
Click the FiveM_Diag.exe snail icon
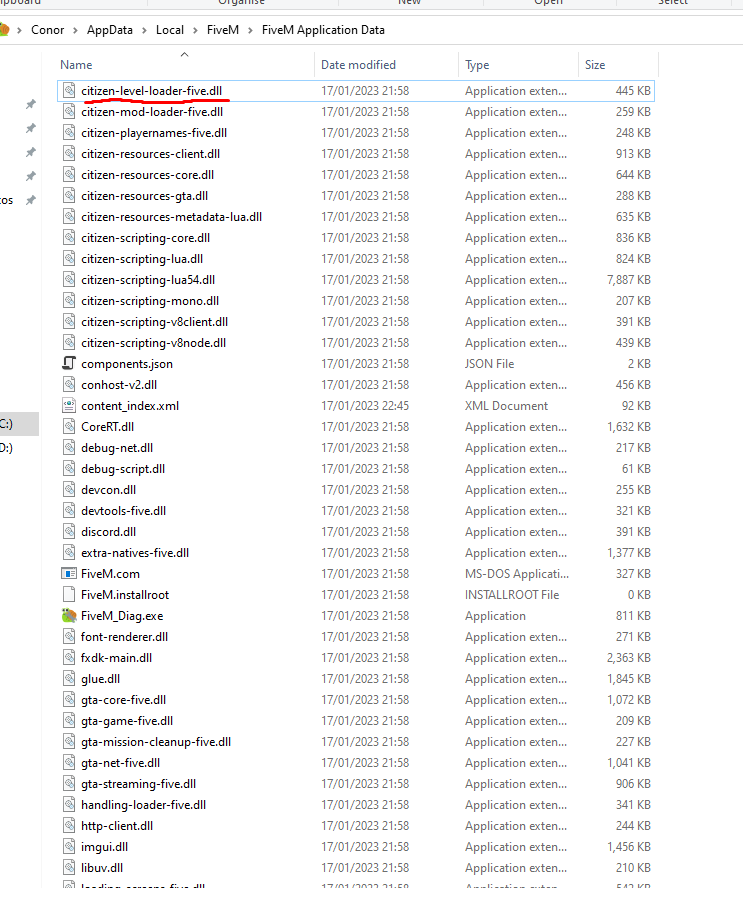pyautogui.click(x=69, y=616)
